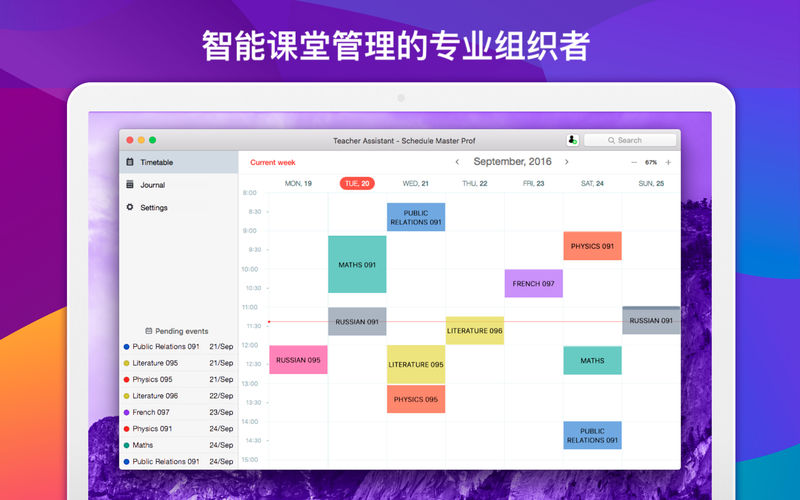Click the September, 2016 heading
This screenshot has width=800, height=500.
512,162
